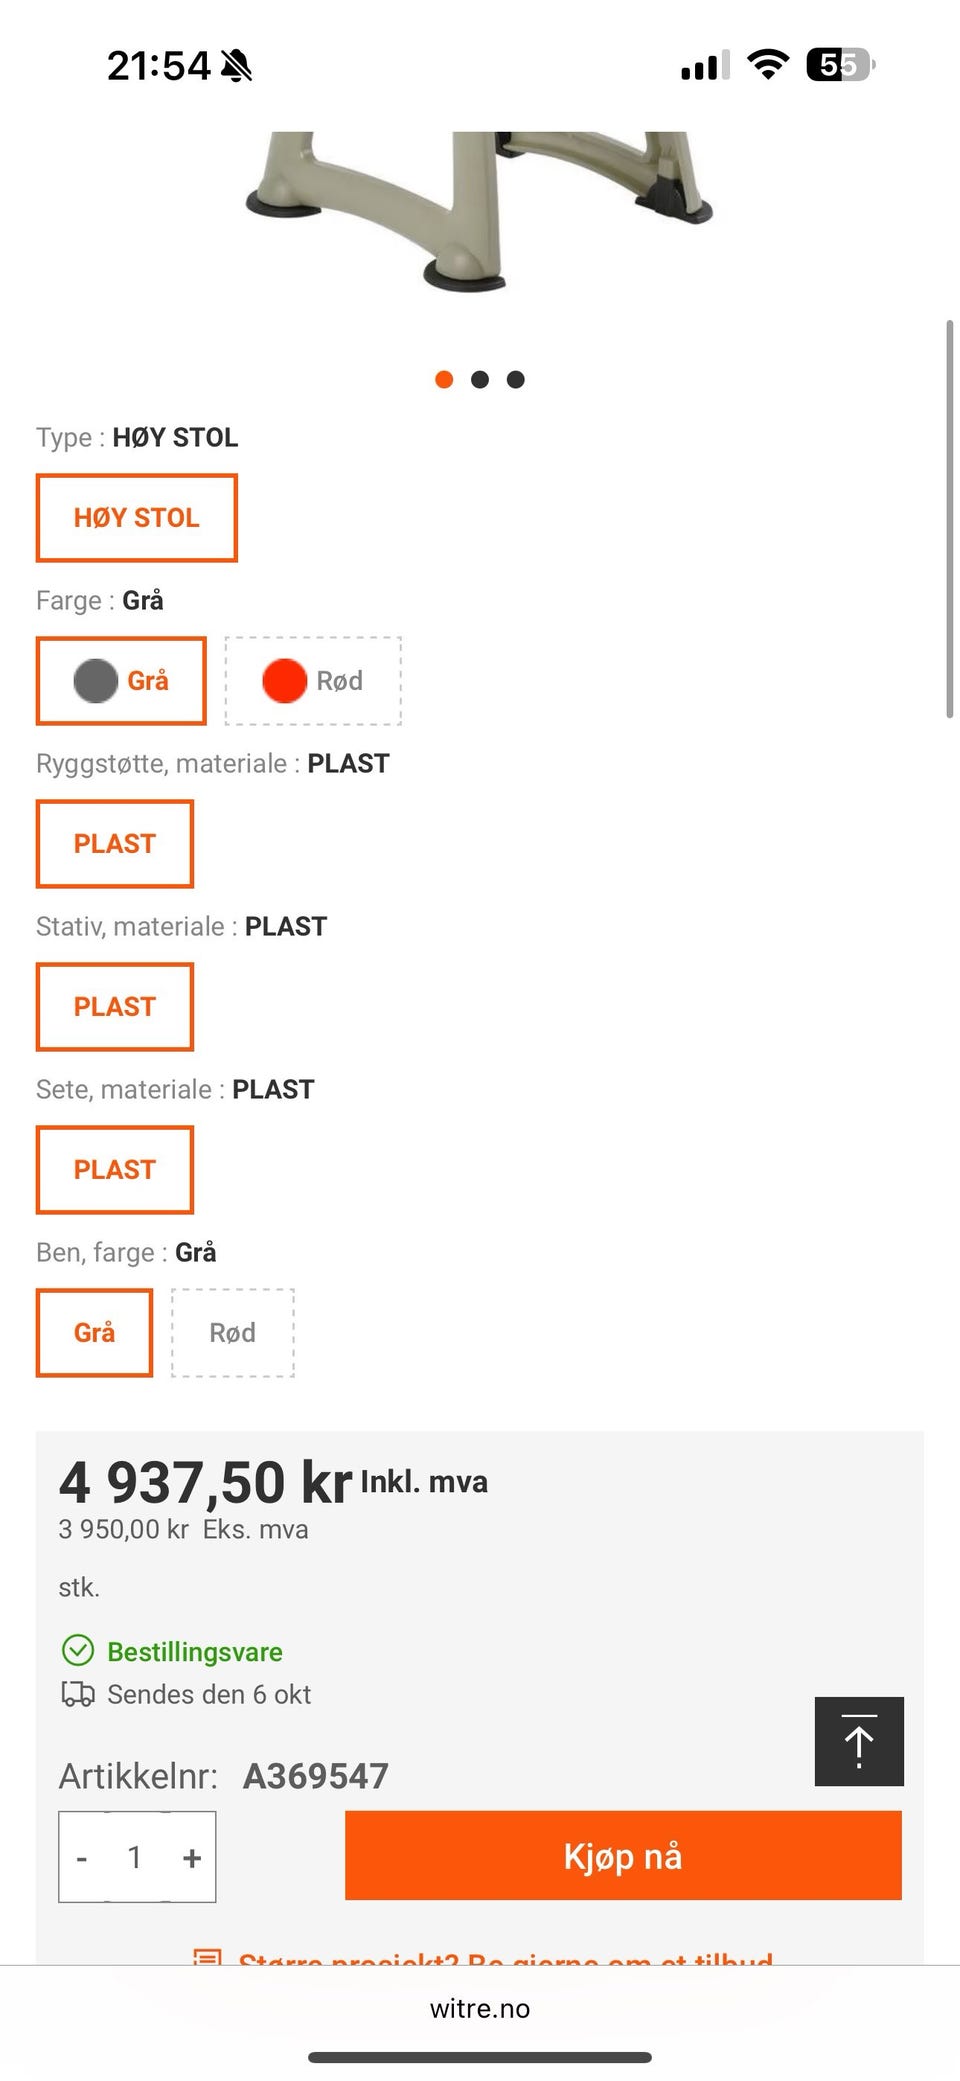This screenshot has width=960, height=2081.
Task: Select the HØY STOL type option
Action: click(137, 518)
